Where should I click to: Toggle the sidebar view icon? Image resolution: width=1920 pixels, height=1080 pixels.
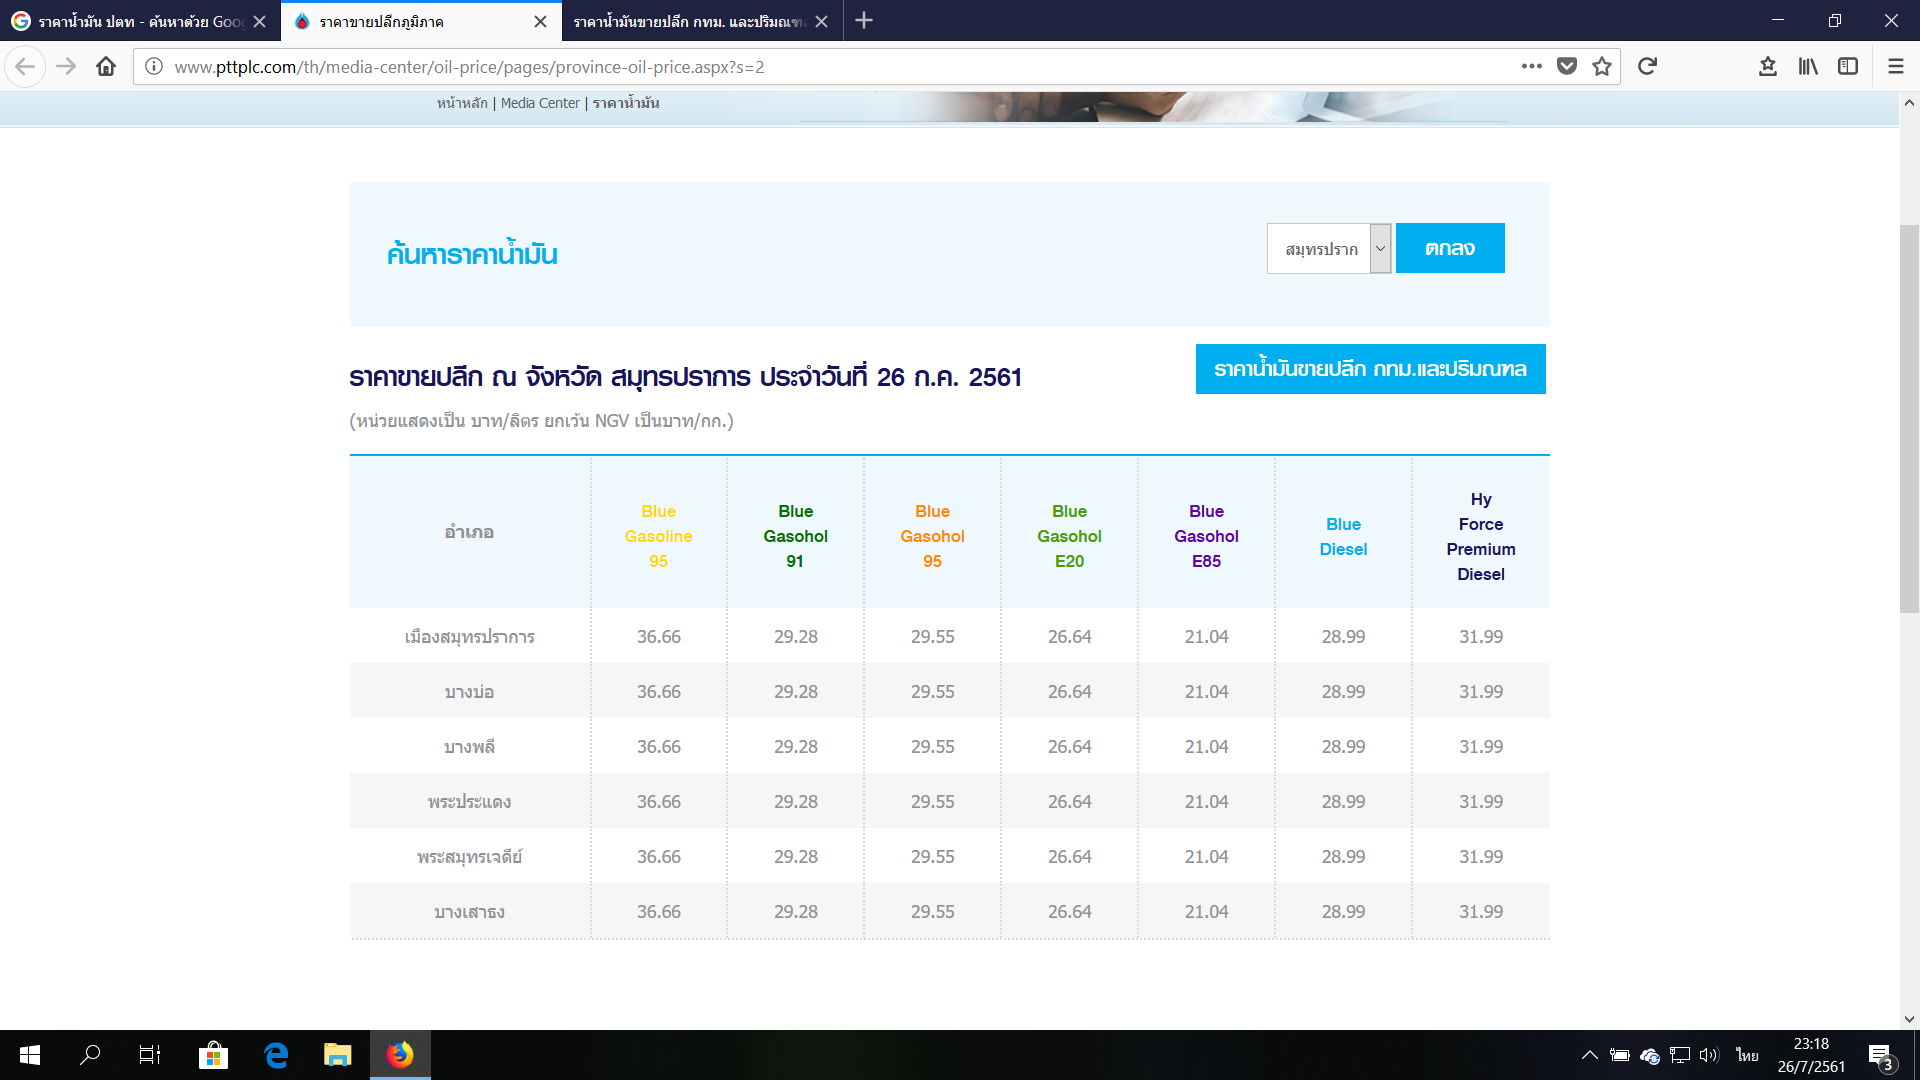tap(1848, 67)
